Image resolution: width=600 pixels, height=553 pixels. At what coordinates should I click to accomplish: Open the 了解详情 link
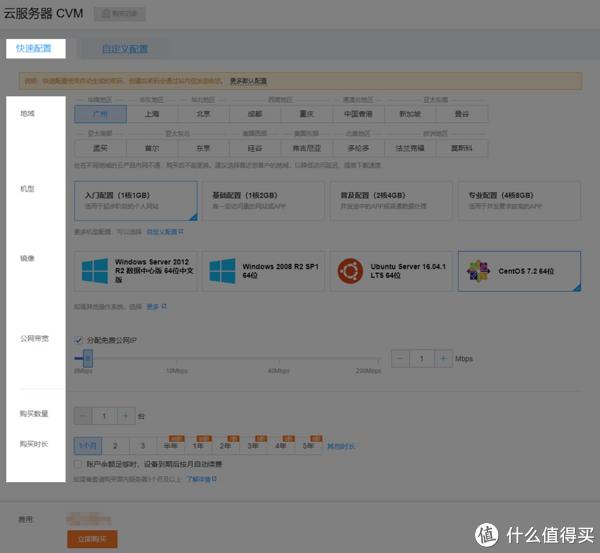coord(201,479)
